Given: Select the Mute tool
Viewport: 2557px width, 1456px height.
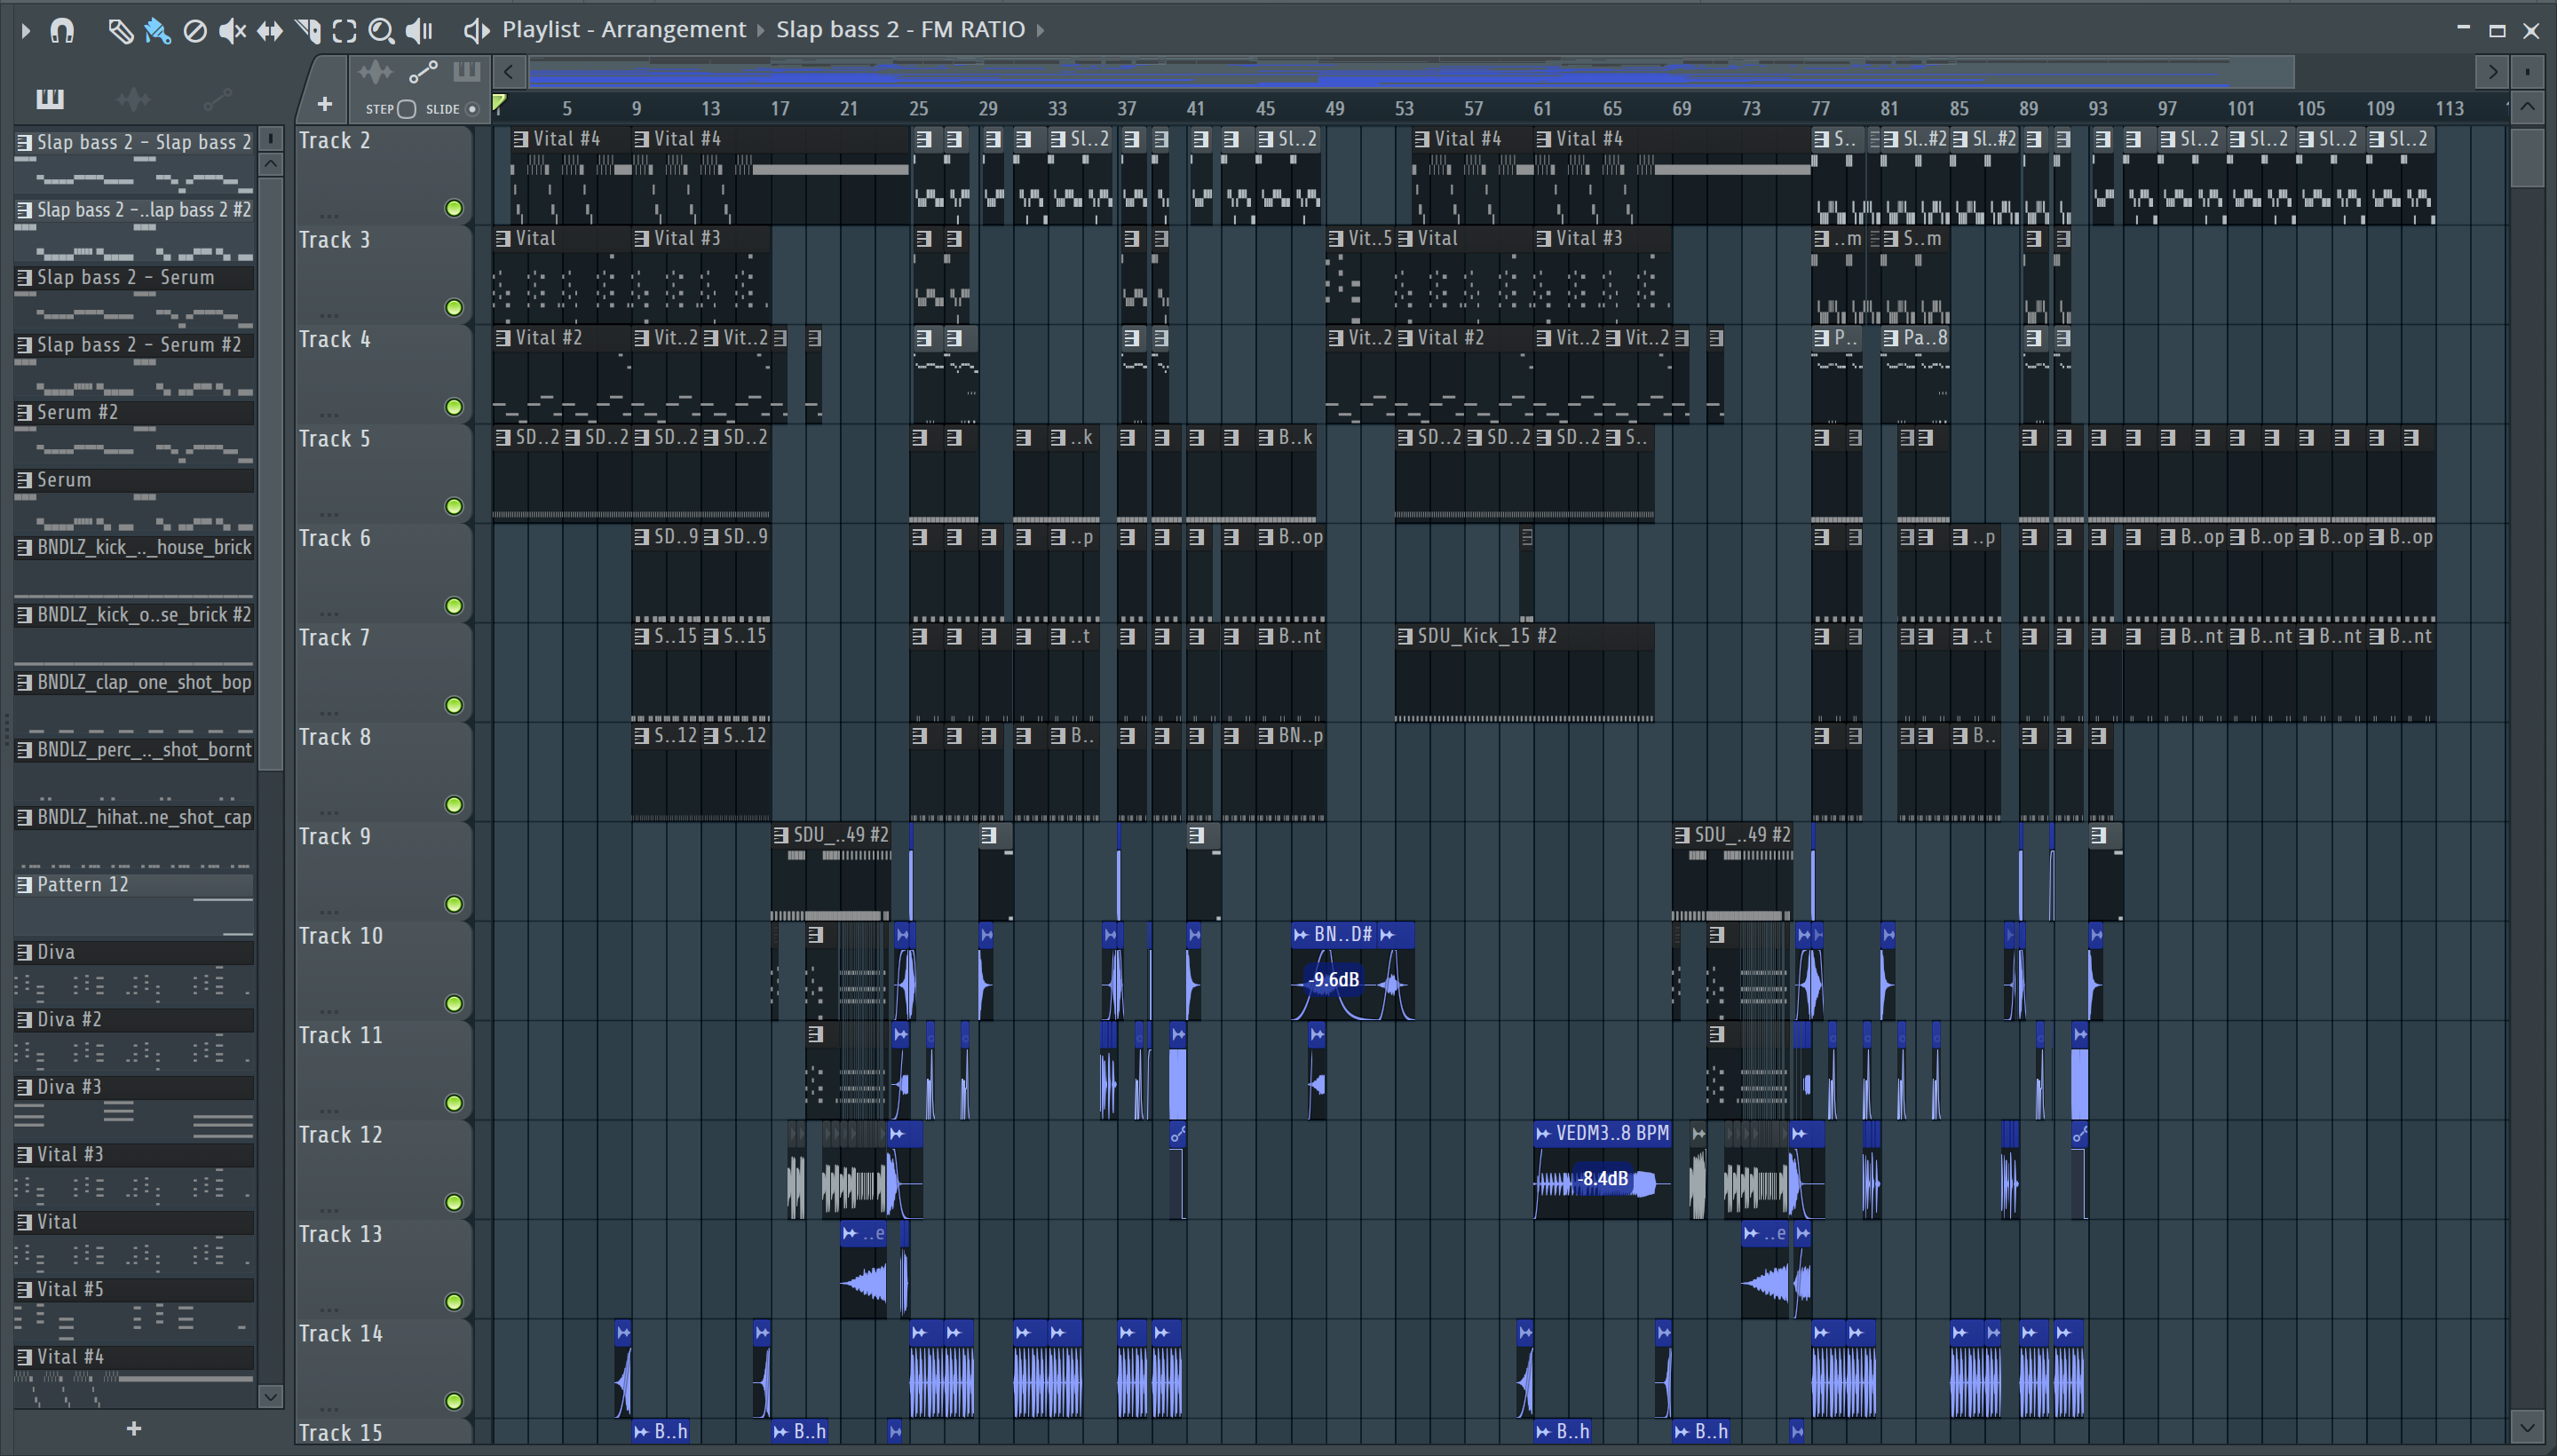Looking at the screenshot, I should tap(232, 31).
